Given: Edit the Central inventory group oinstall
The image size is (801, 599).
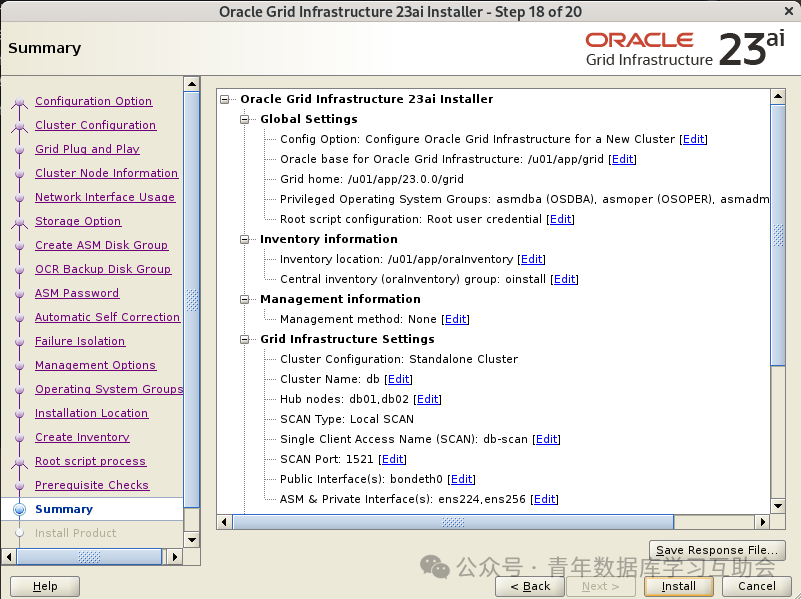Looking at the screenshot, I should pyautogui.click(x=564, y=279).
